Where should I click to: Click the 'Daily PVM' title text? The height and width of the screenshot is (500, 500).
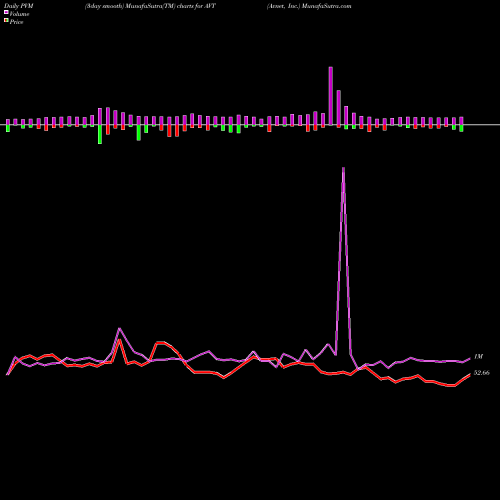(x=19, y=6)
